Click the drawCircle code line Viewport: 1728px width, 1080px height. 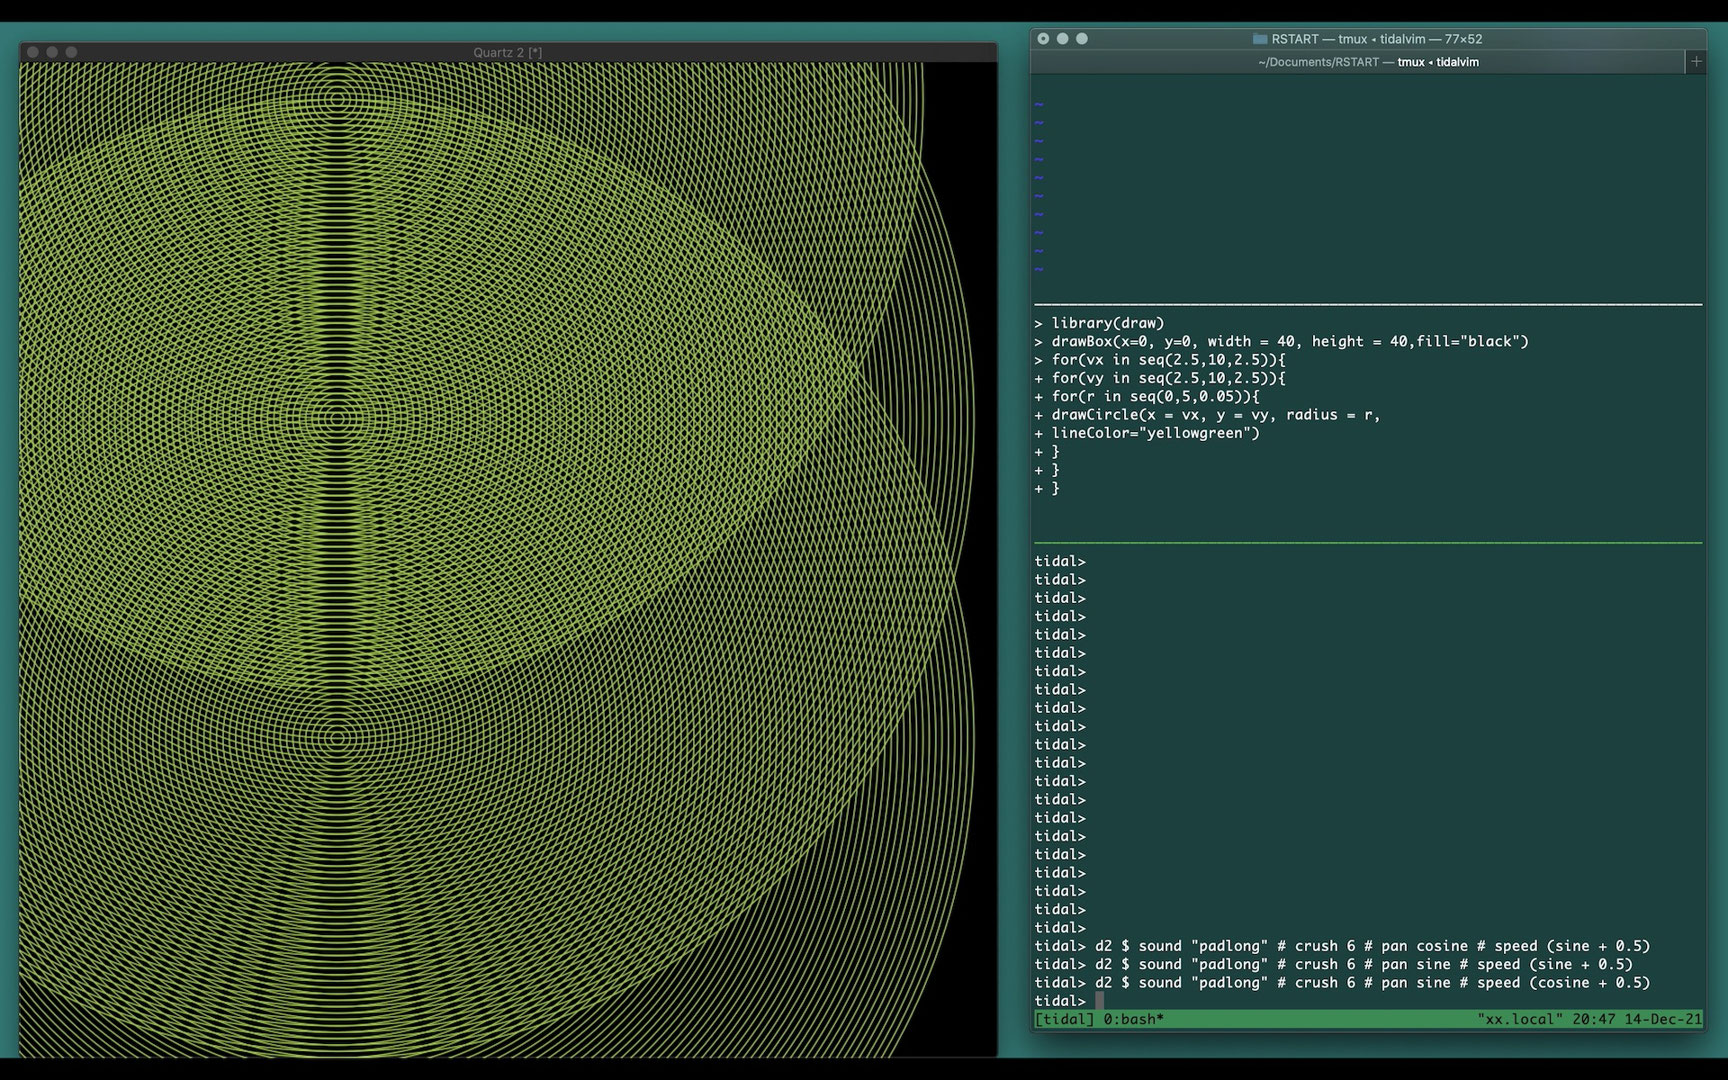[x=1215, y=414]
